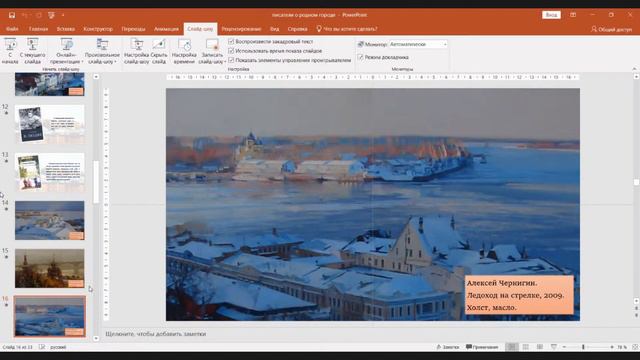Start slideshow from current slide icon
Image resolution: width=640 pixels, height=360 pixels.
(33, 44)
